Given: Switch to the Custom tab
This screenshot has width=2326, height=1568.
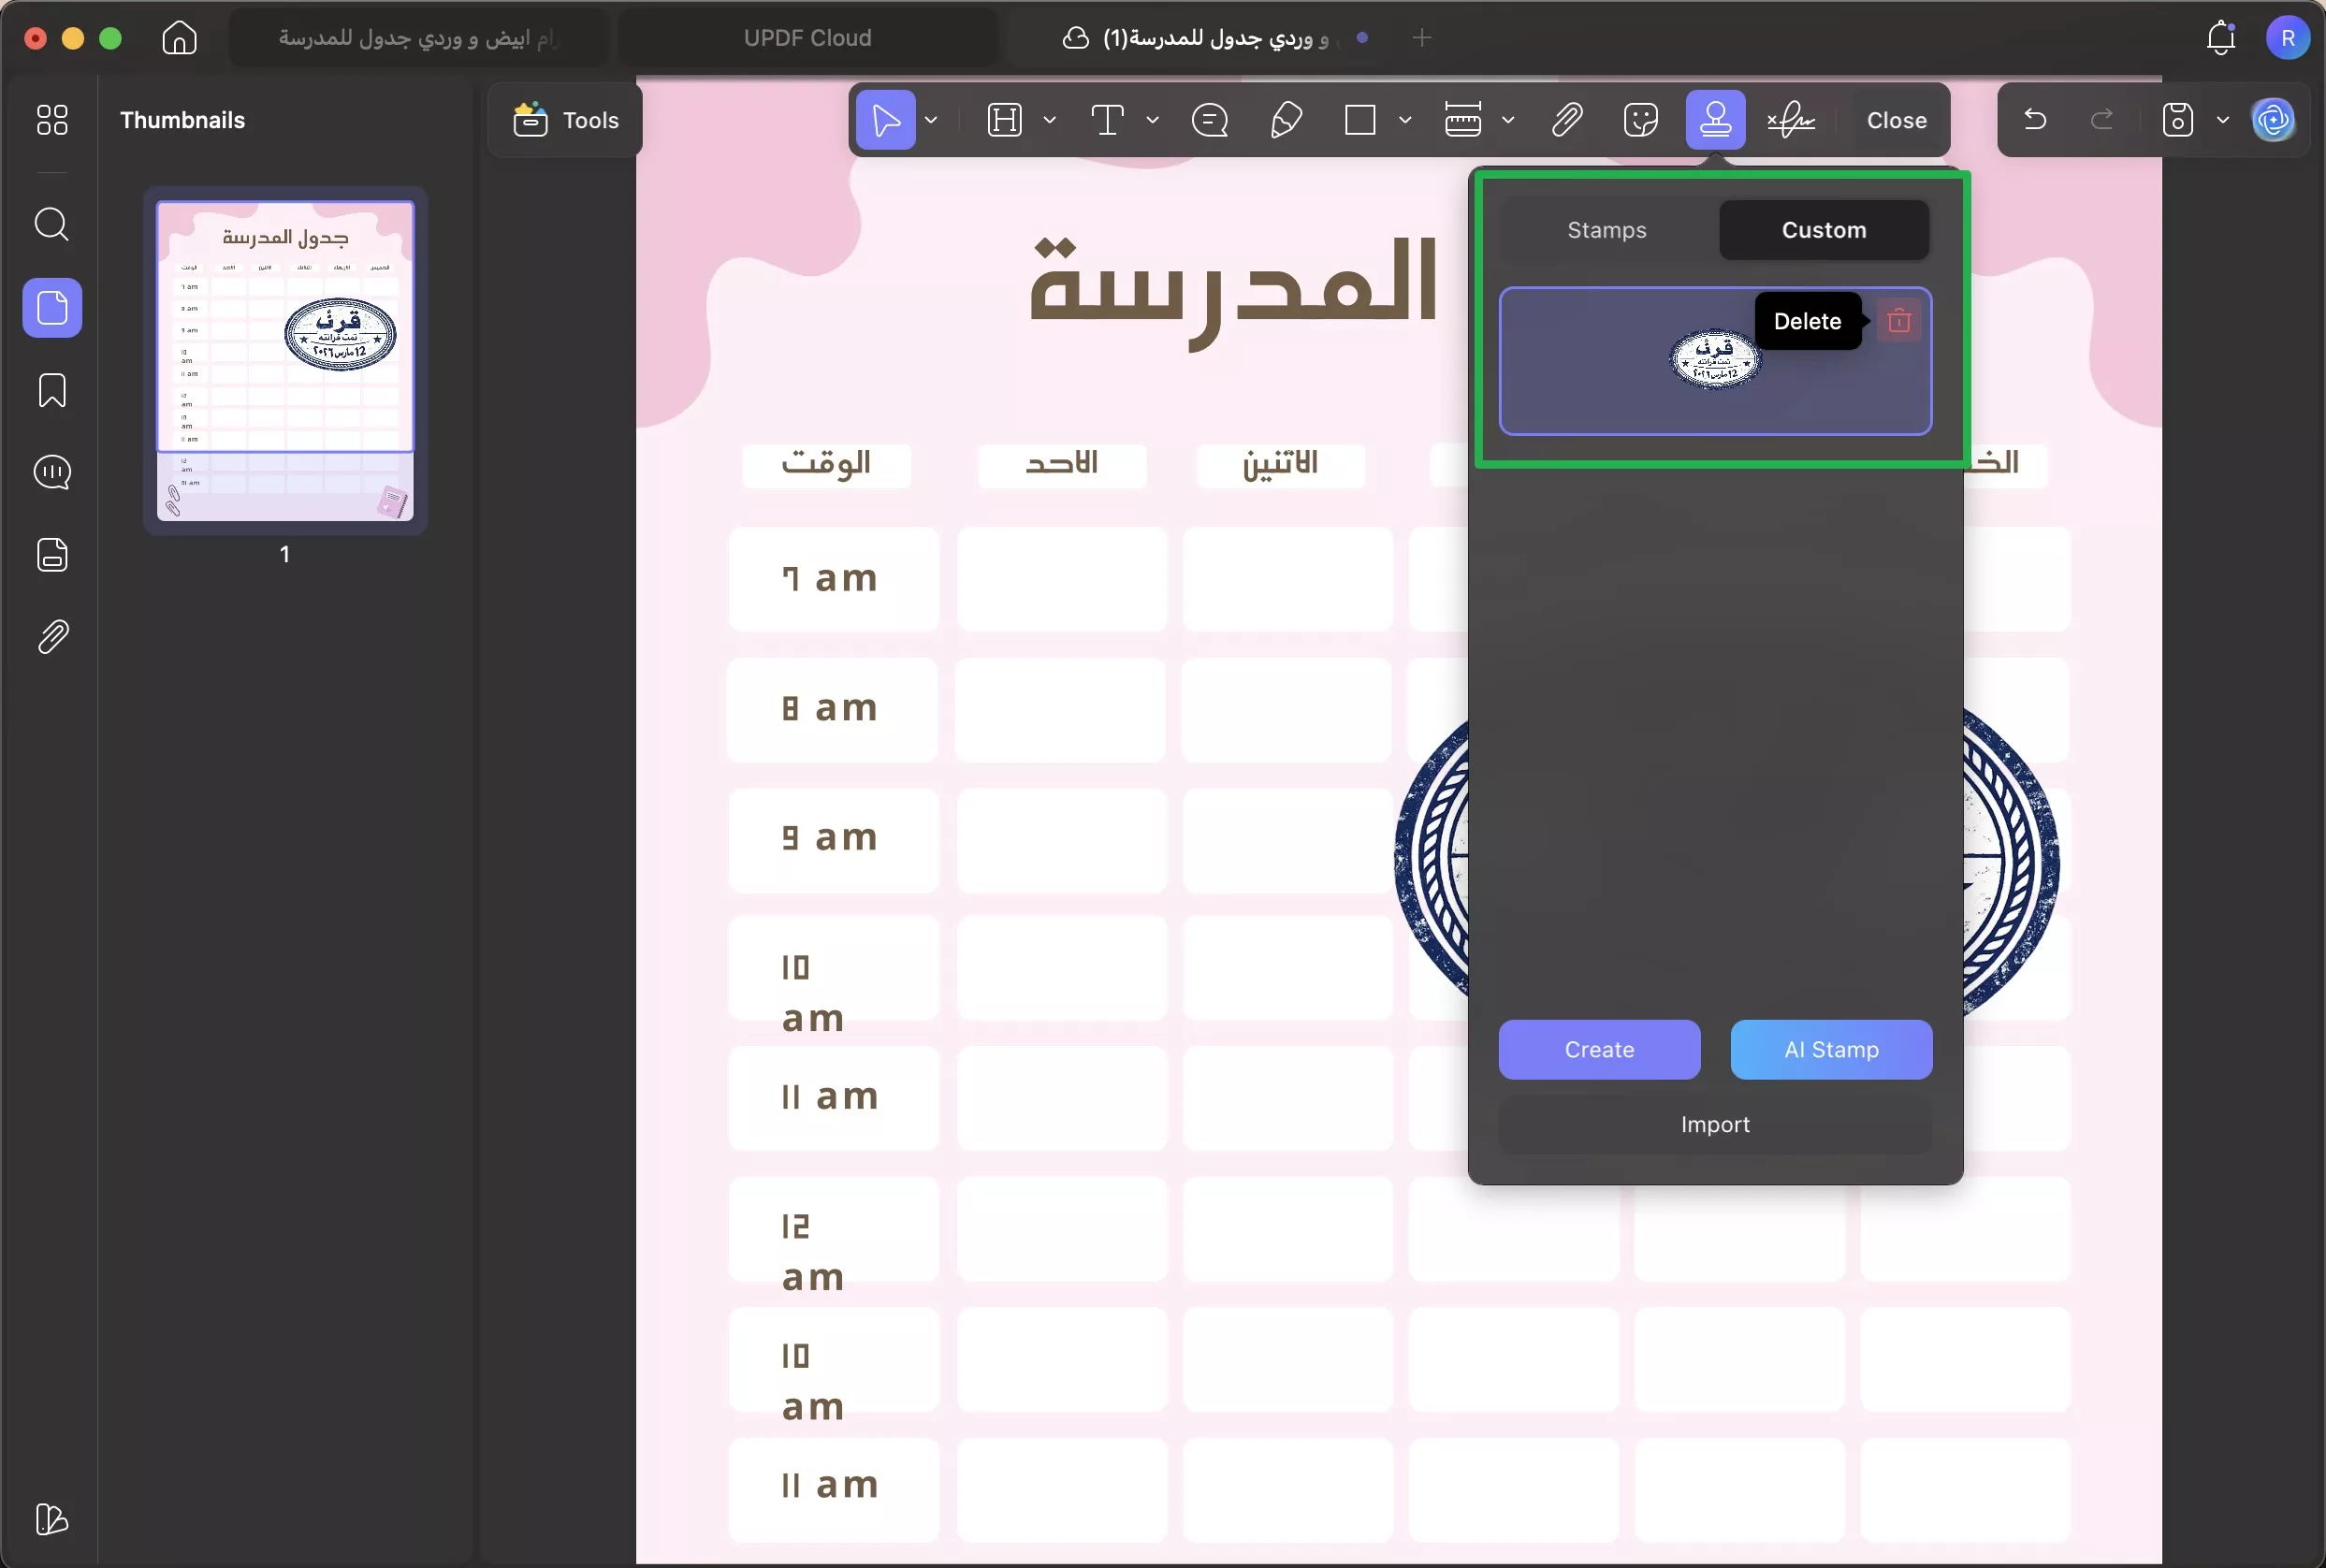Looking at the screenshot, I should 1822,229.
